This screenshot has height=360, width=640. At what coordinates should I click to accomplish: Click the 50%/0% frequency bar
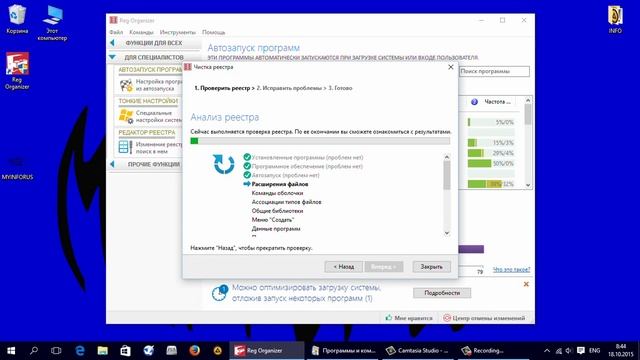point(491,163)
